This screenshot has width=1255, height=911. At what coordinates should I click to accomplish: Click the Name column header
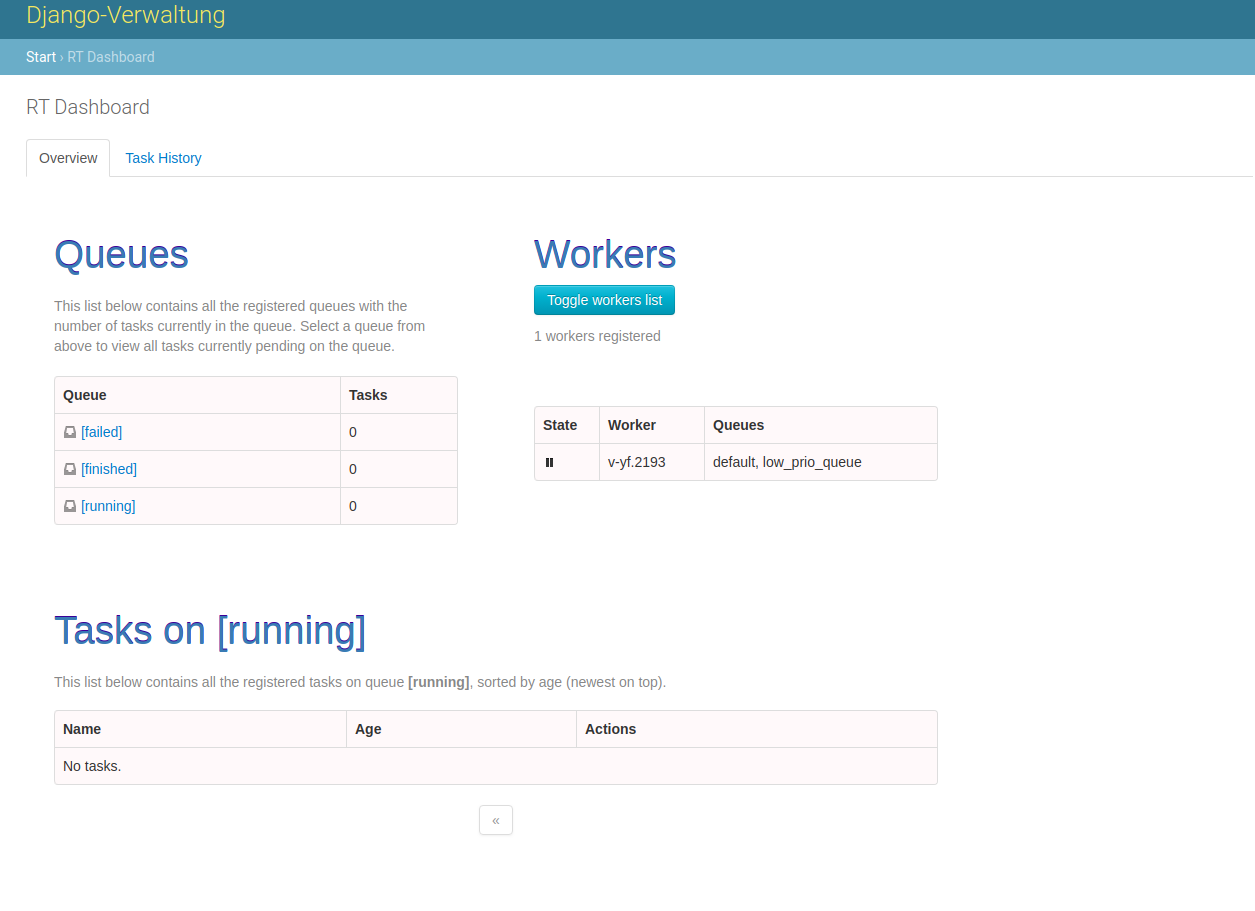coord(200,729)
